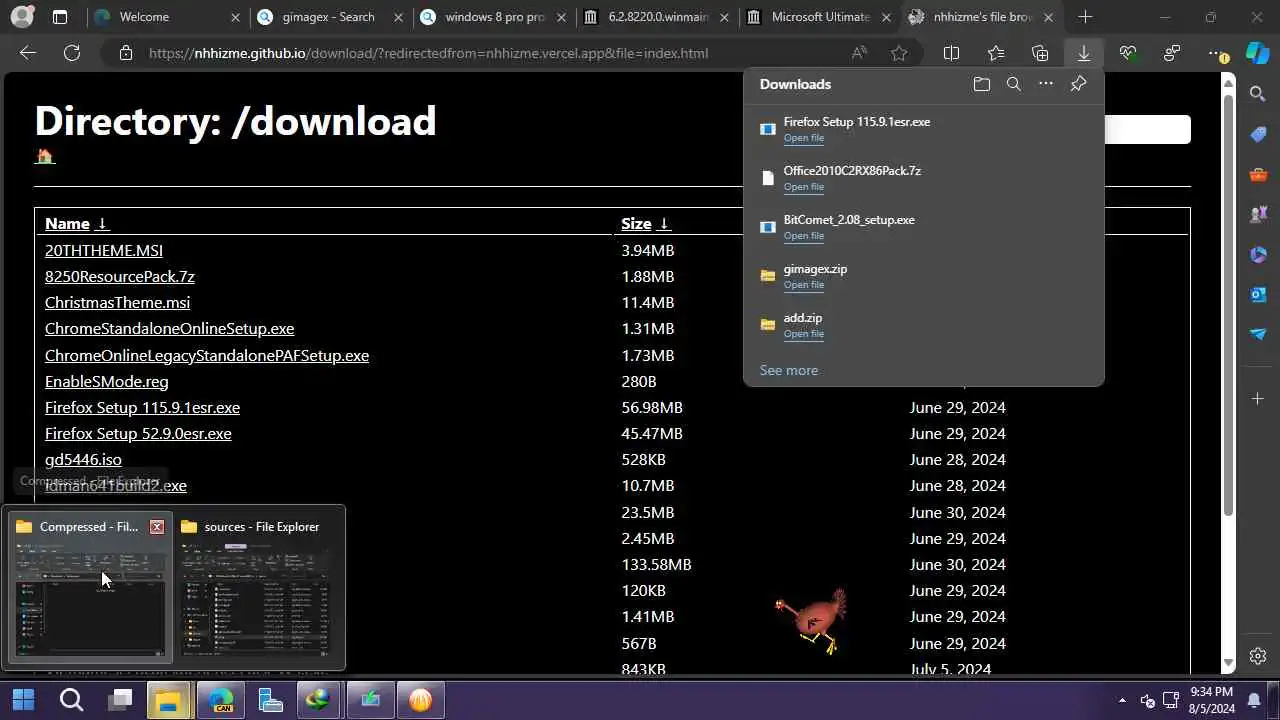Open downloads folder icon in Downloads panel

coord(981,84)
